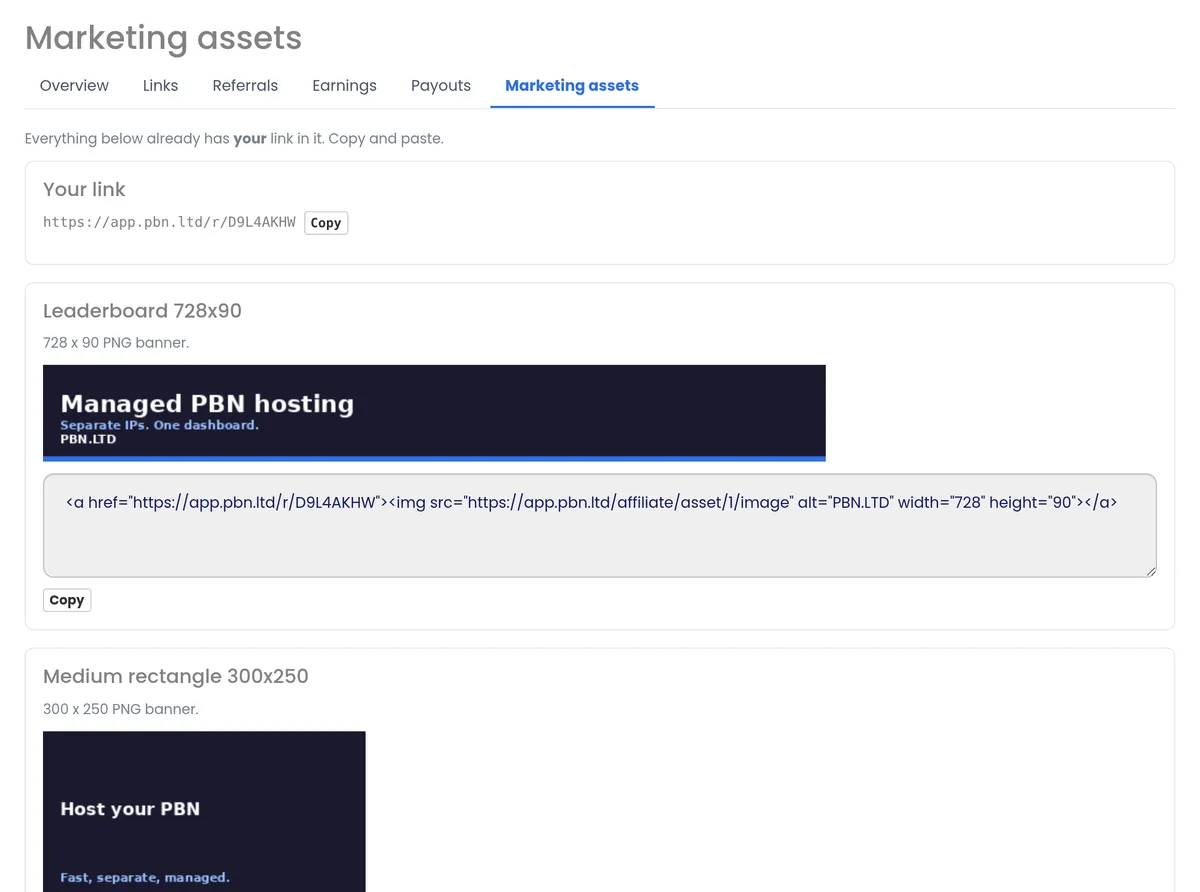The width and height of the screenshot is (1200, 892).
Task: Select the affiliate URL text app.pbn.ltd/r/D9L4AKHW
Action: pyautogui.click(x=169, y=222)
